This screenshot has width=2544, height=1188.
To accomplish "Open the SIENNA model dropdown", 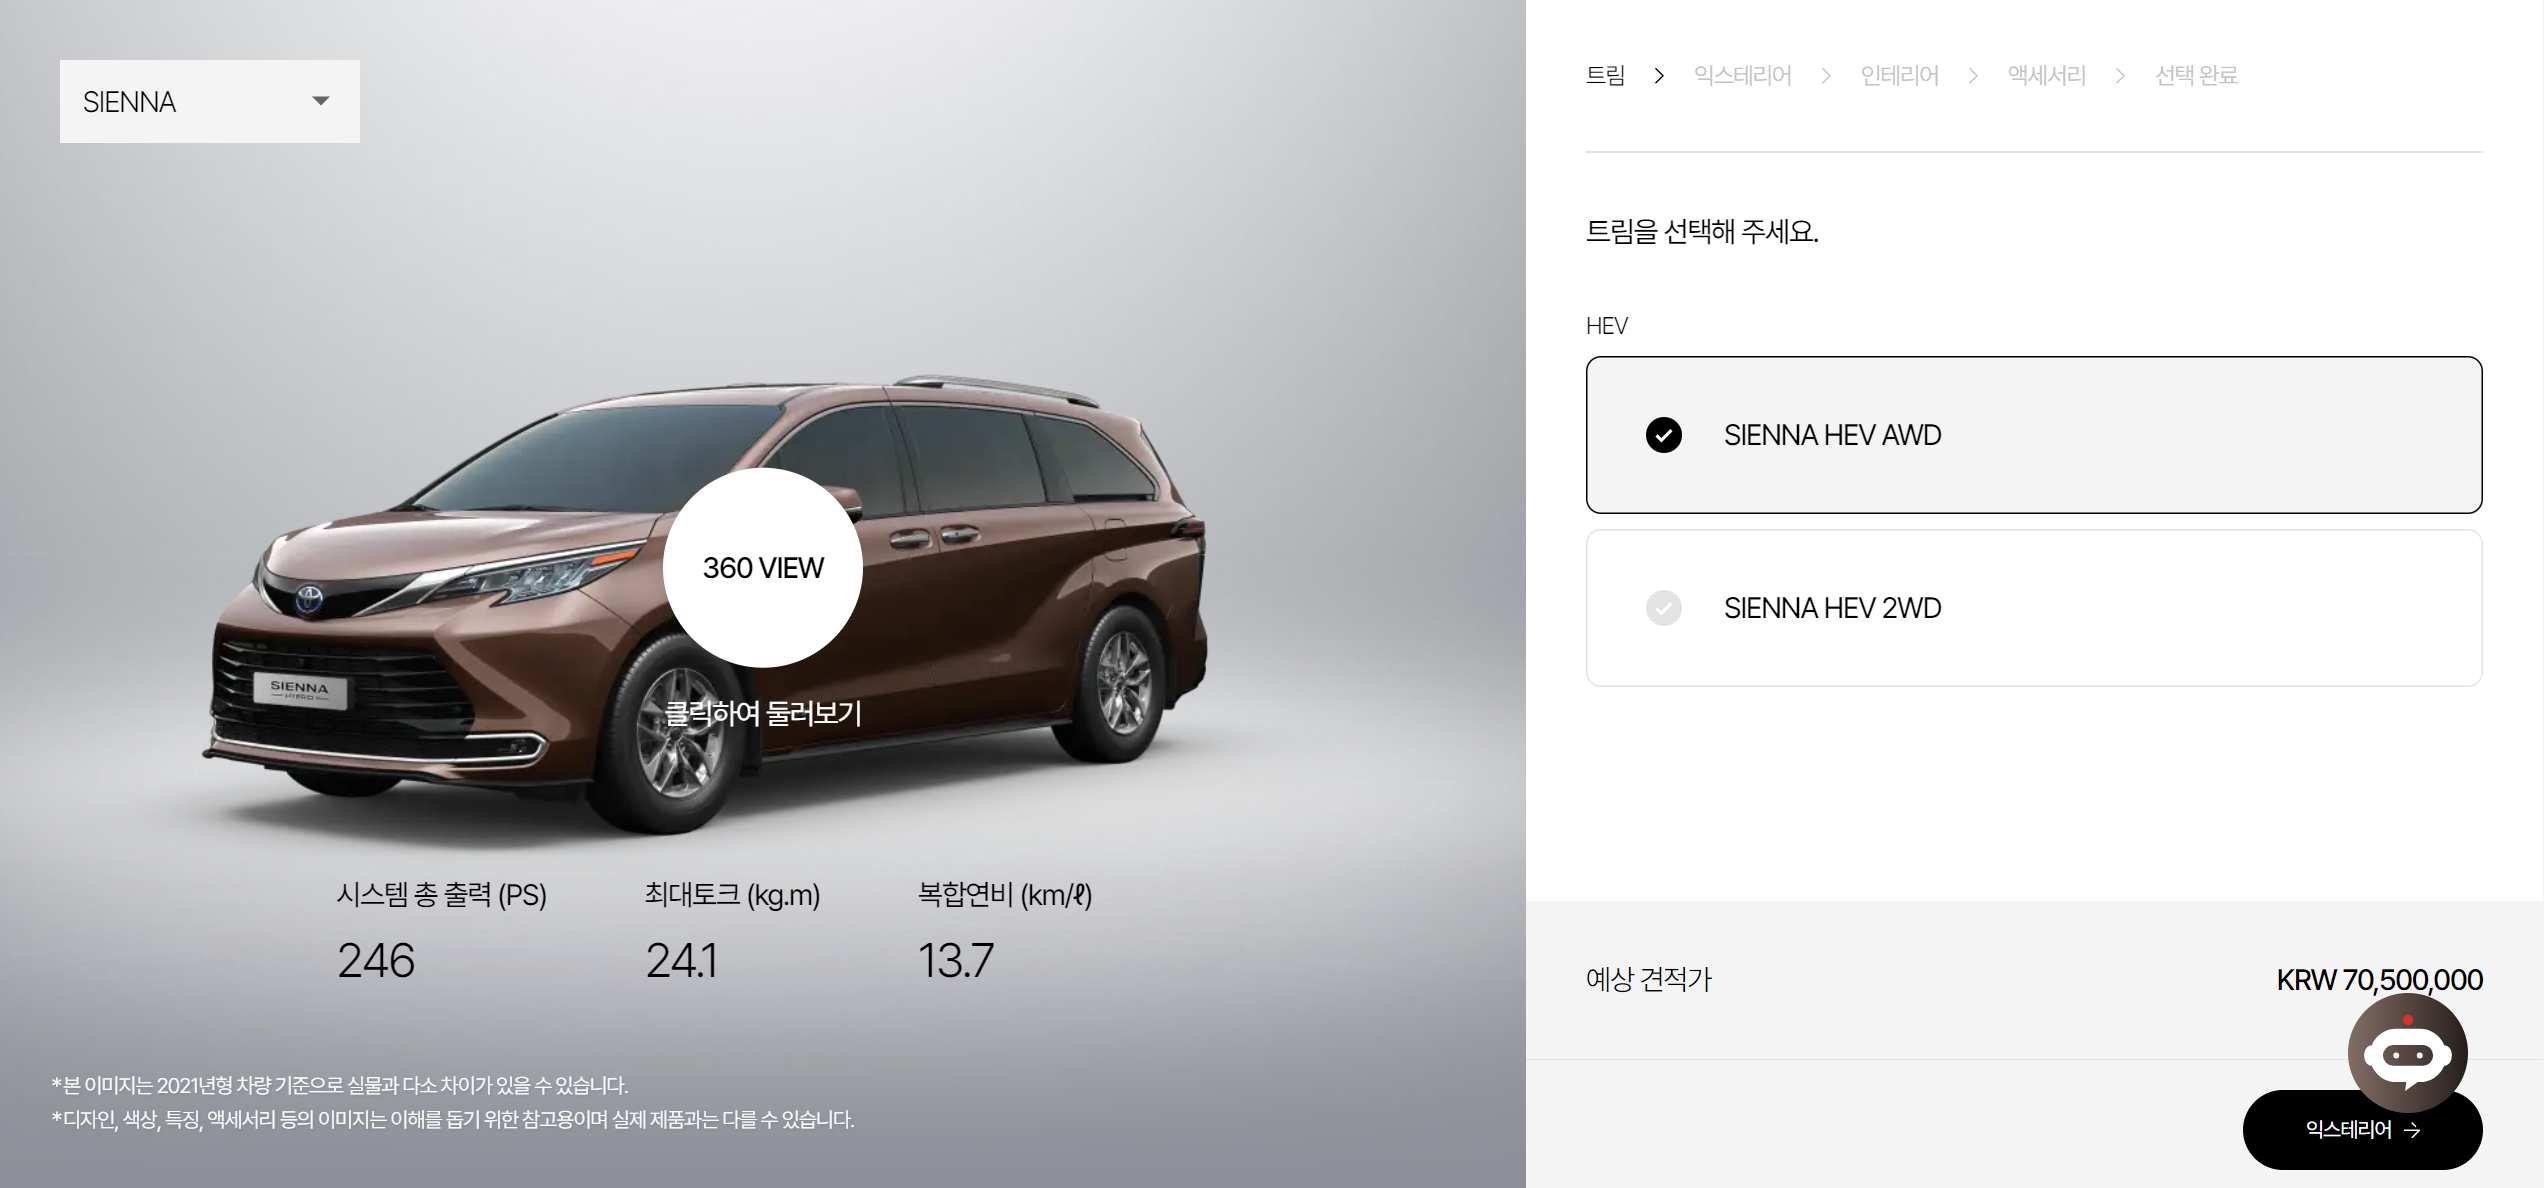I will 210,101.
